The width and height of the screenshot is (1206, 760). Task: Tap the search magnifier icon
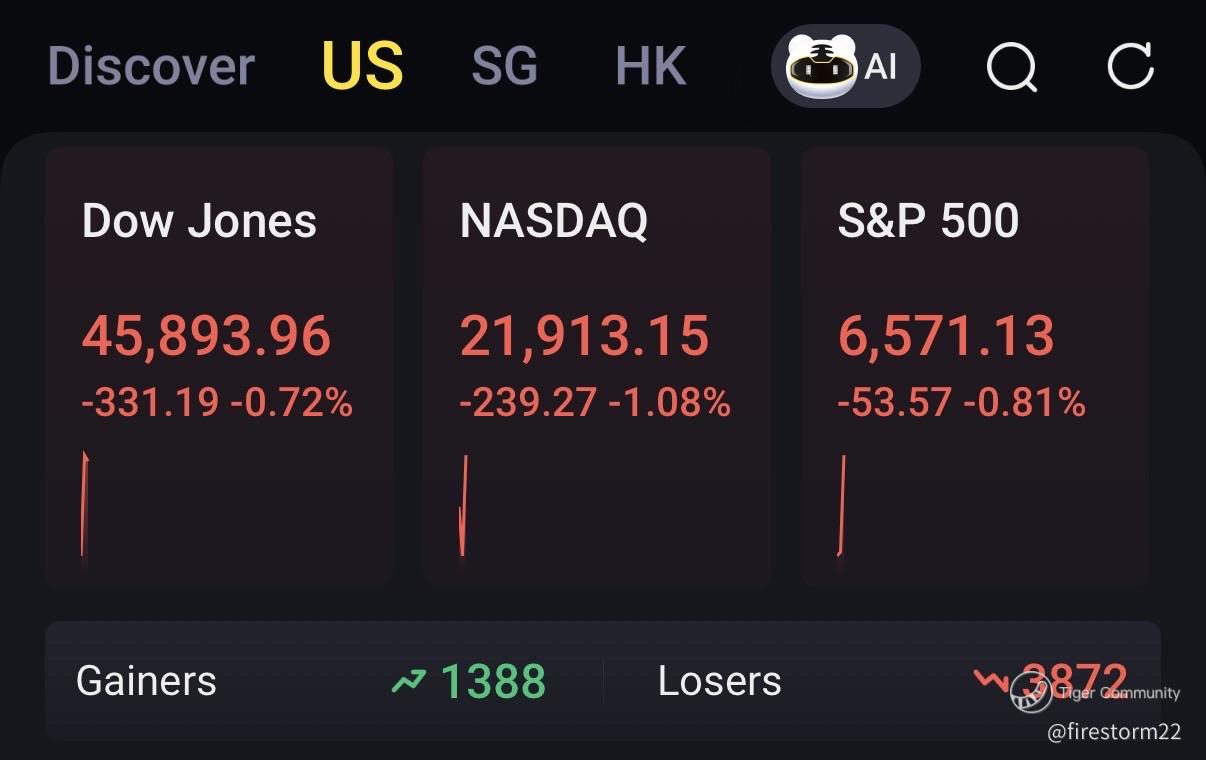pyautogui.click(x=1011, y=67)
